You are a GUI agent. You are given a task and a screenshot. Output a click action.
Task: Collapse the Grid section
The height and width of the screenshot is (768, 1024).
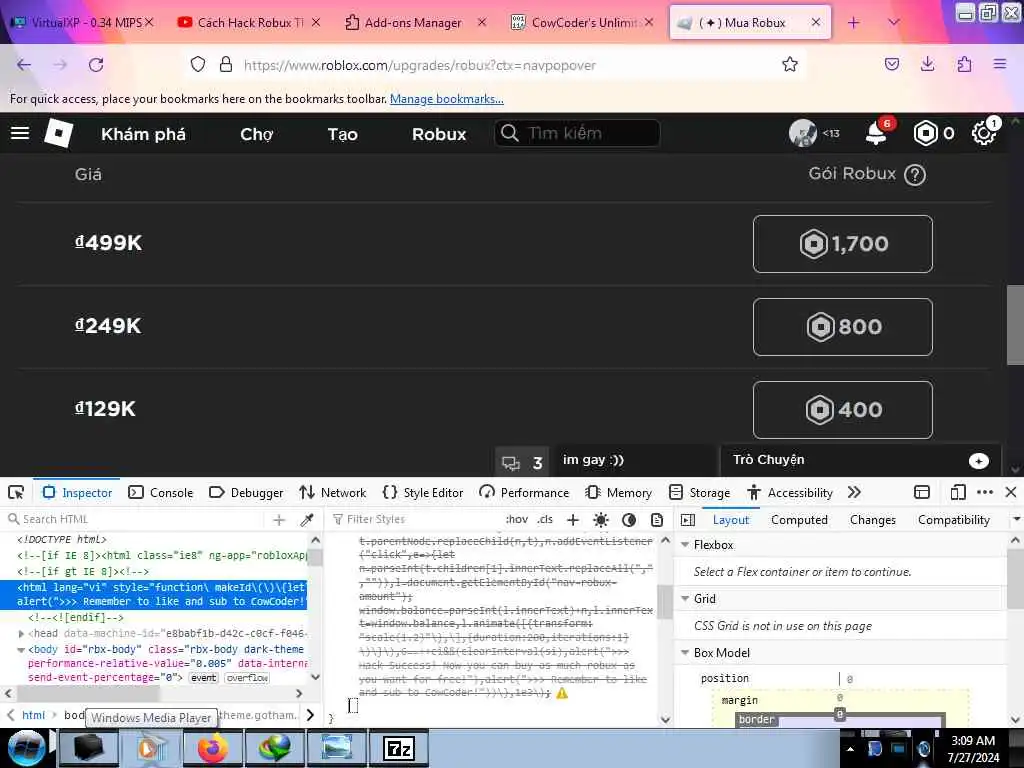click(685, 598)
